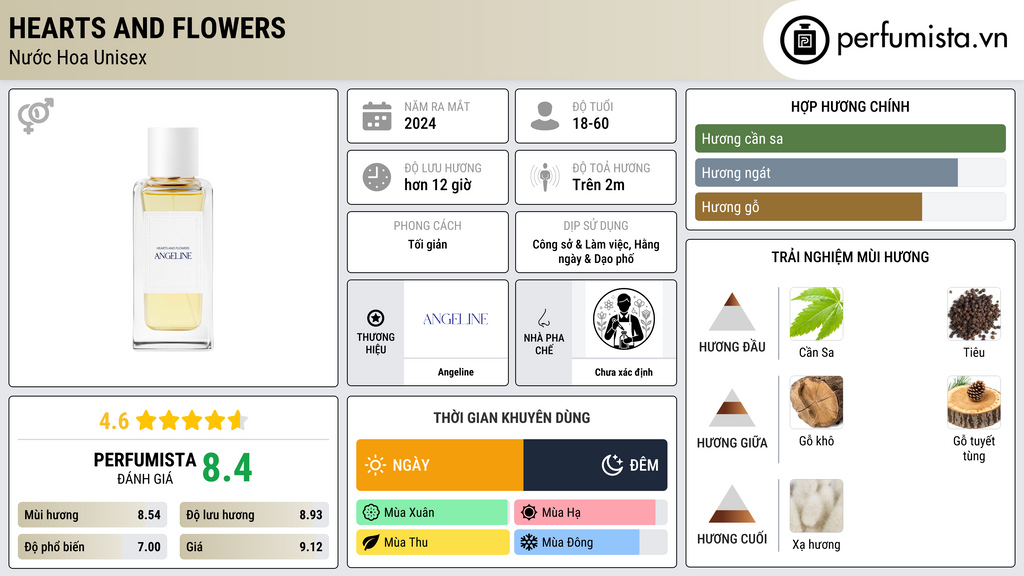The height and width of the screenshot is (576, 1024).
Task: Click the style value Tối giản
Action: (428, 244)
